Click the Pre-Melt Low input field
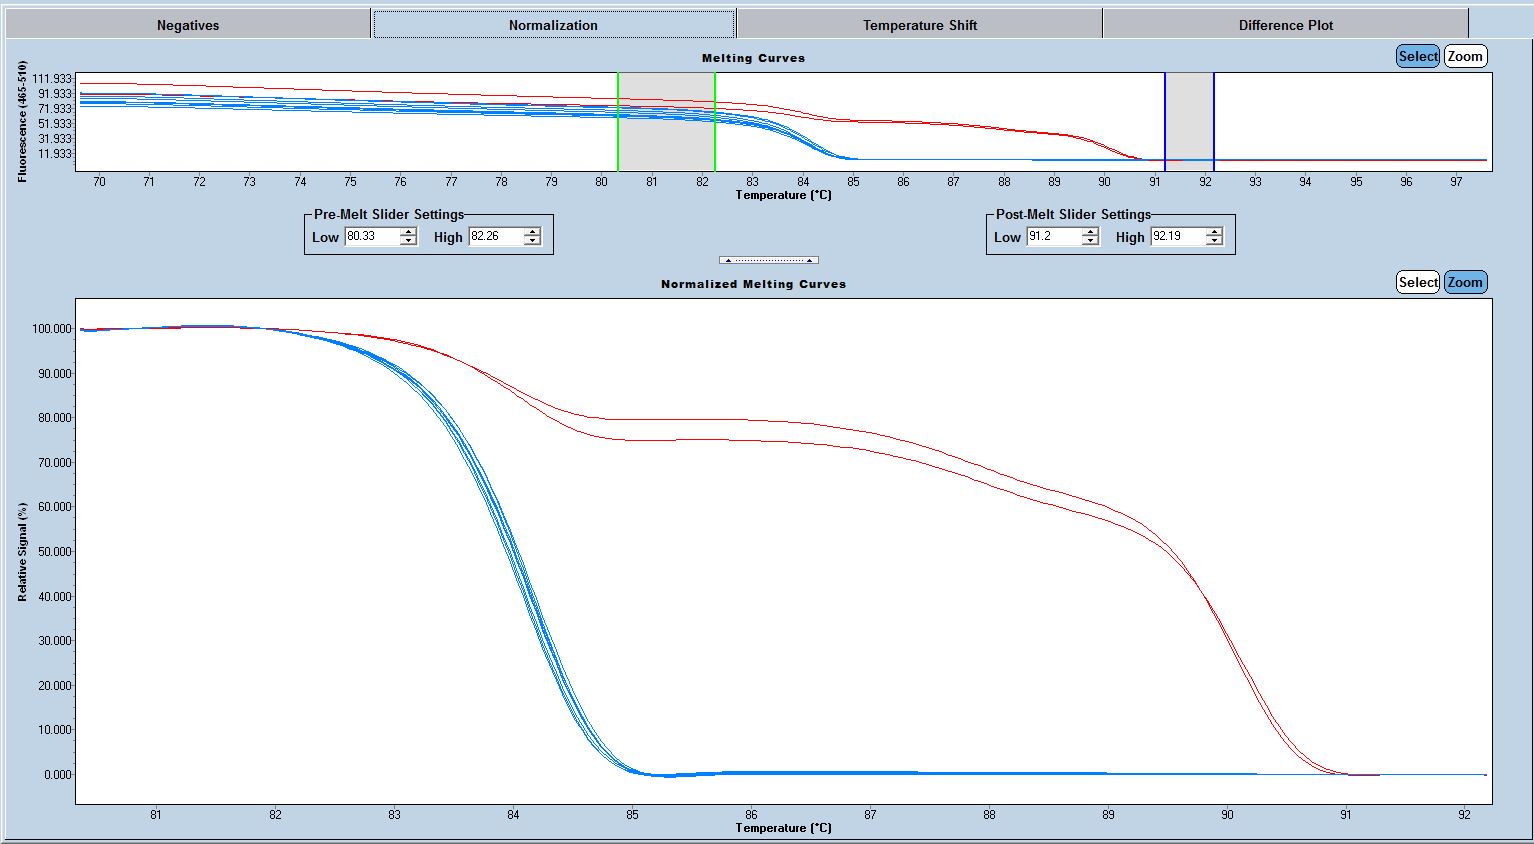Viewport: 1534px width, 844px height. 372,237
